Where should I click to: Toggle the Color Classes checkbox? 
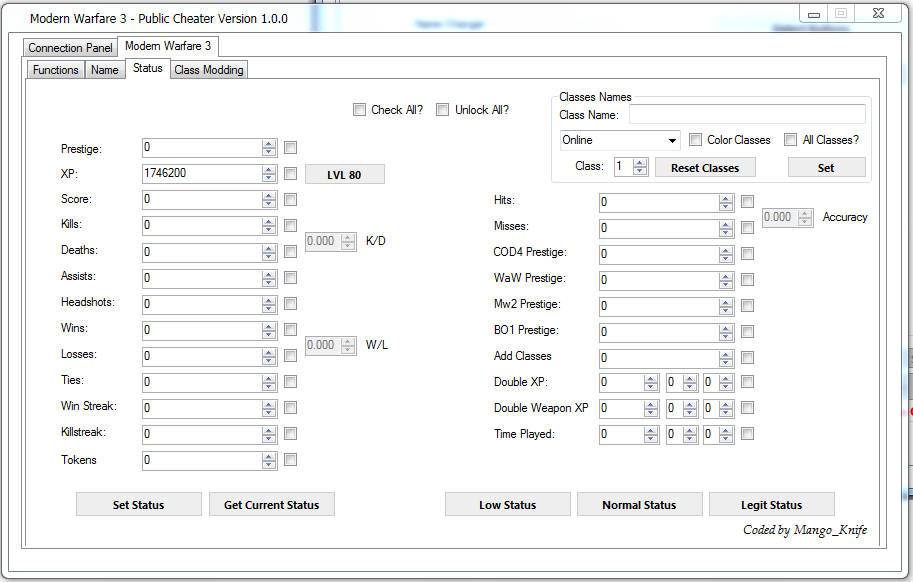tap(695, 140)
